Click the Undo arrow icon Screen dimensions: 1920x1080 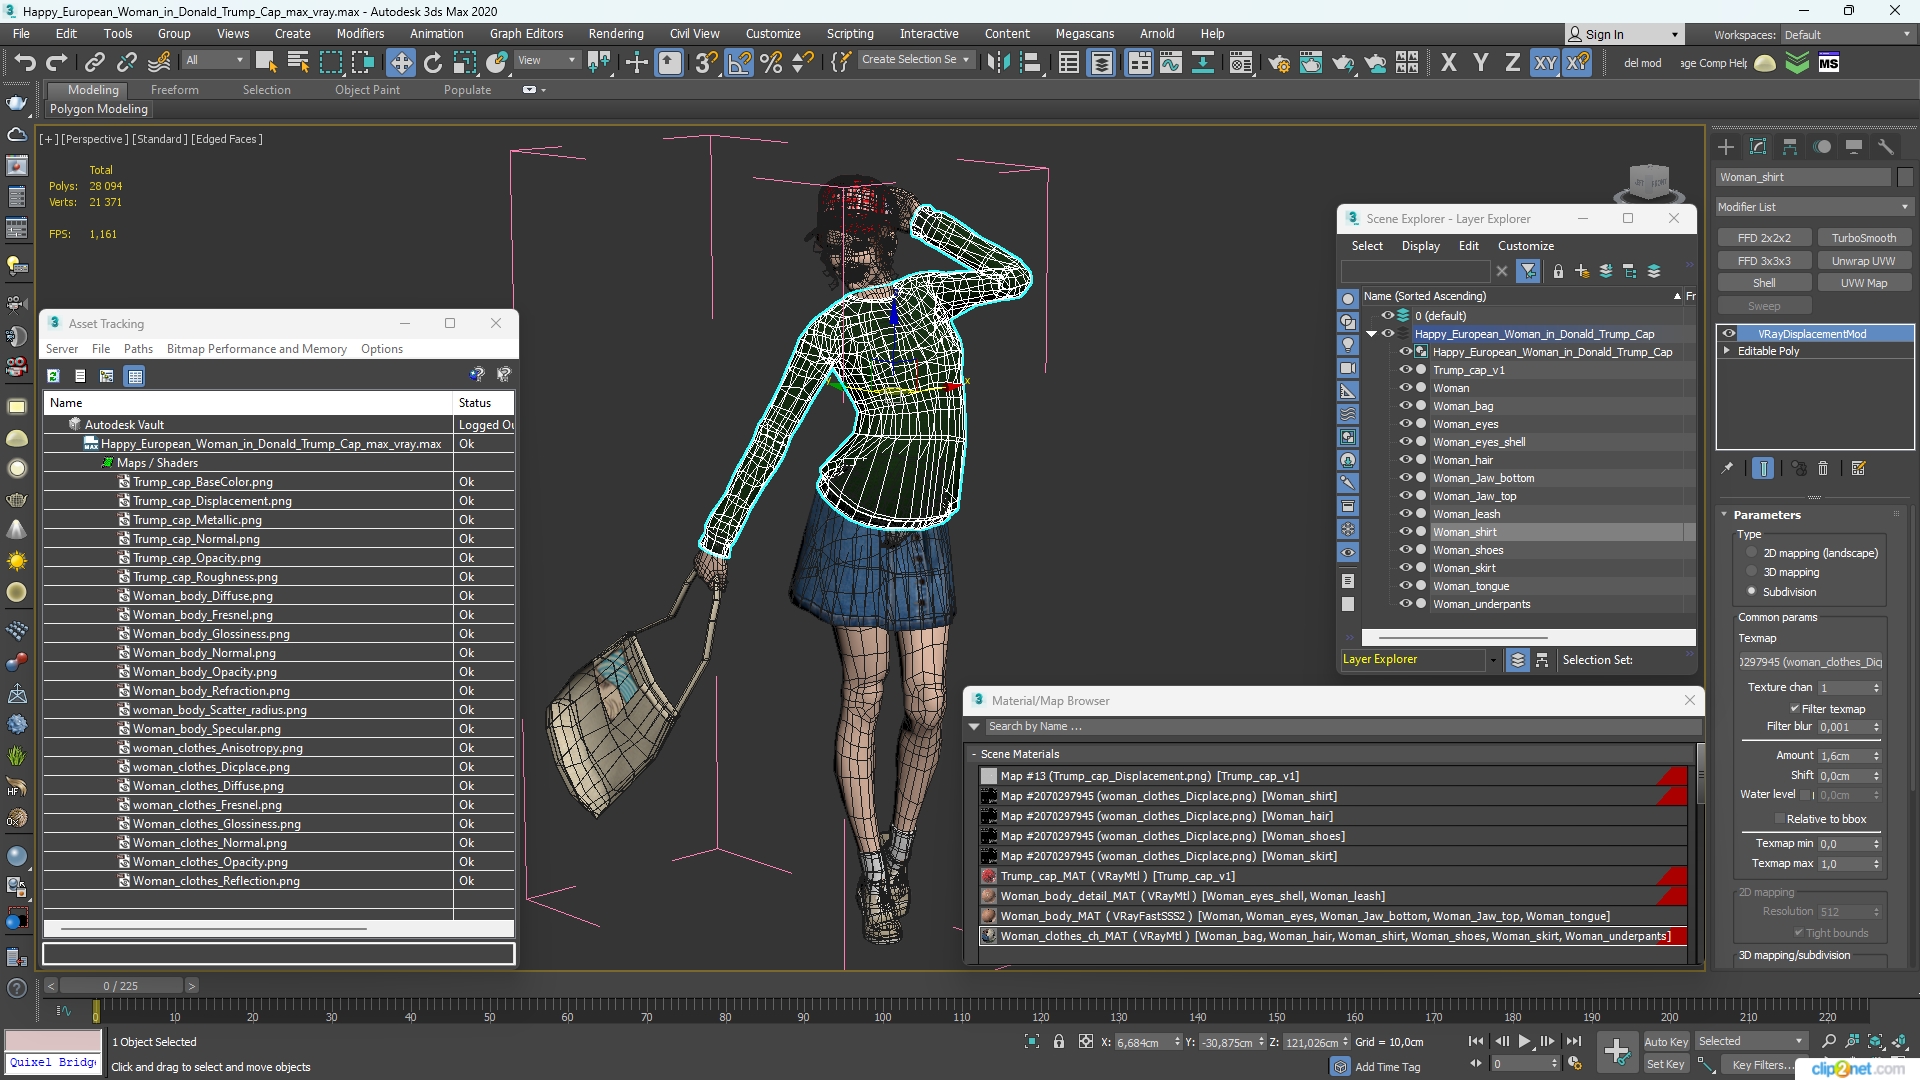point(24,62)
